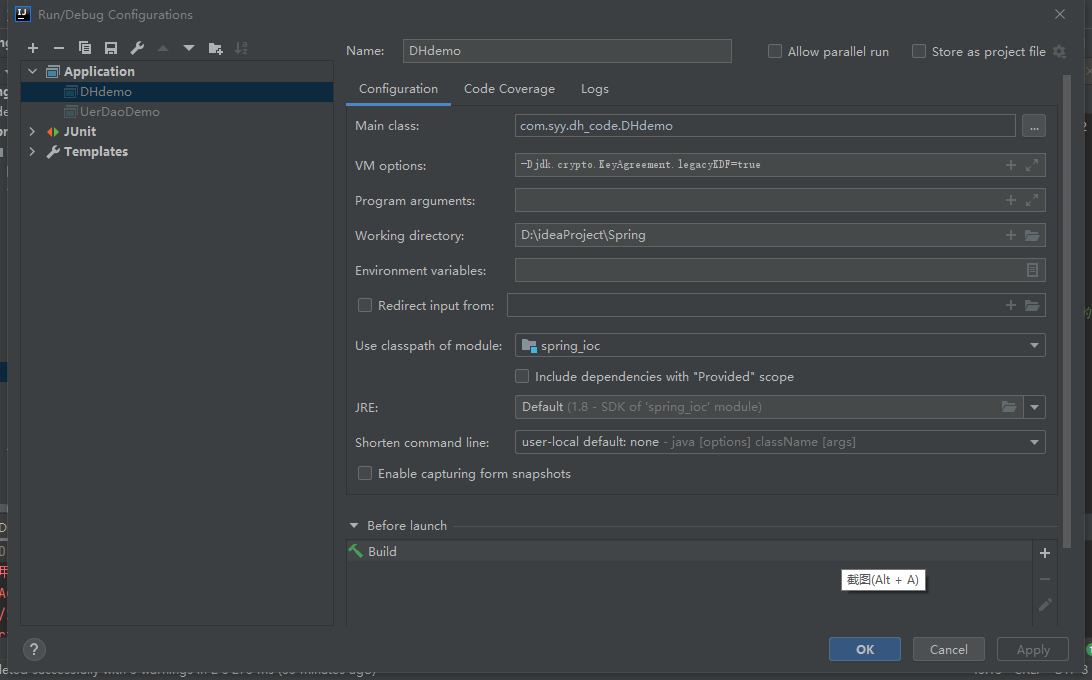Collapse Application tree node

click(x=32, y=71)
